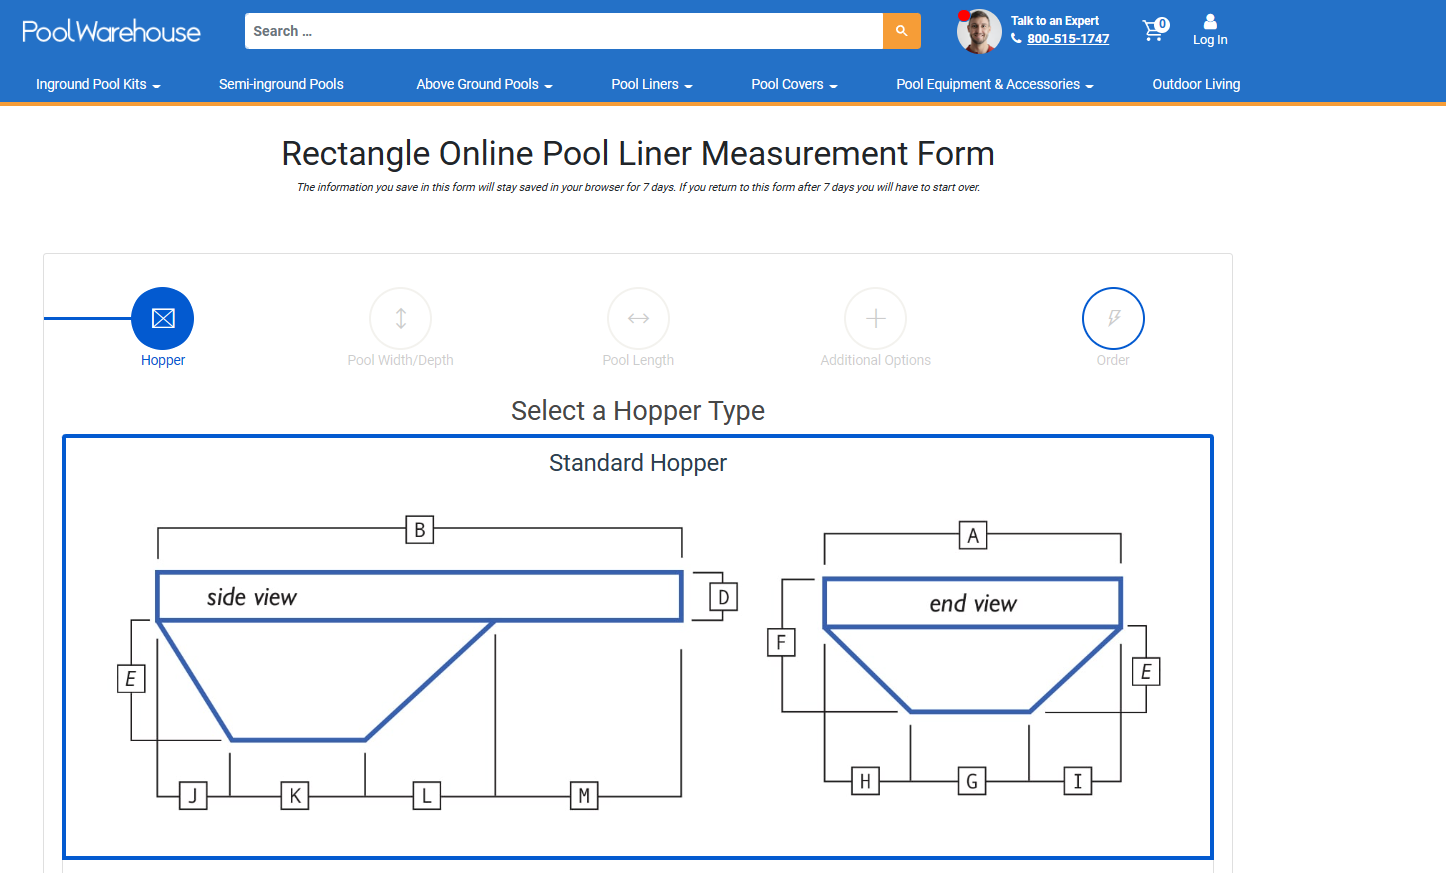This screenshot has width=1446, height=873.
Task: Jump to Pool Length step icon
Action: click(x=638, y=318)
